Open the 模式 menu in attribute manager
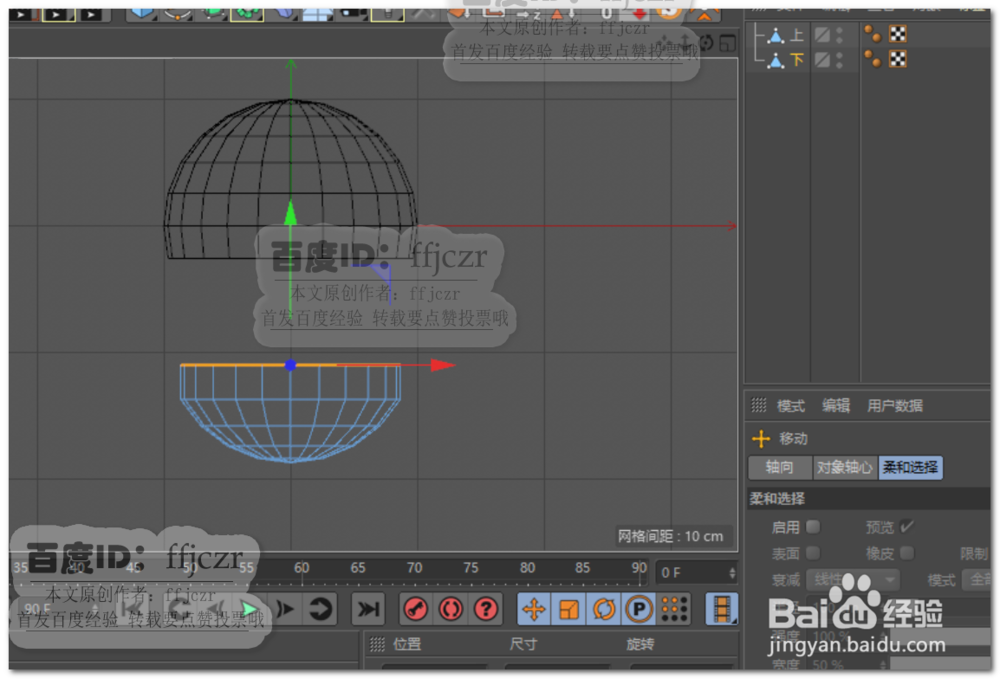The height and width of the screenshot is (679, 1000). tap(791, 406)
